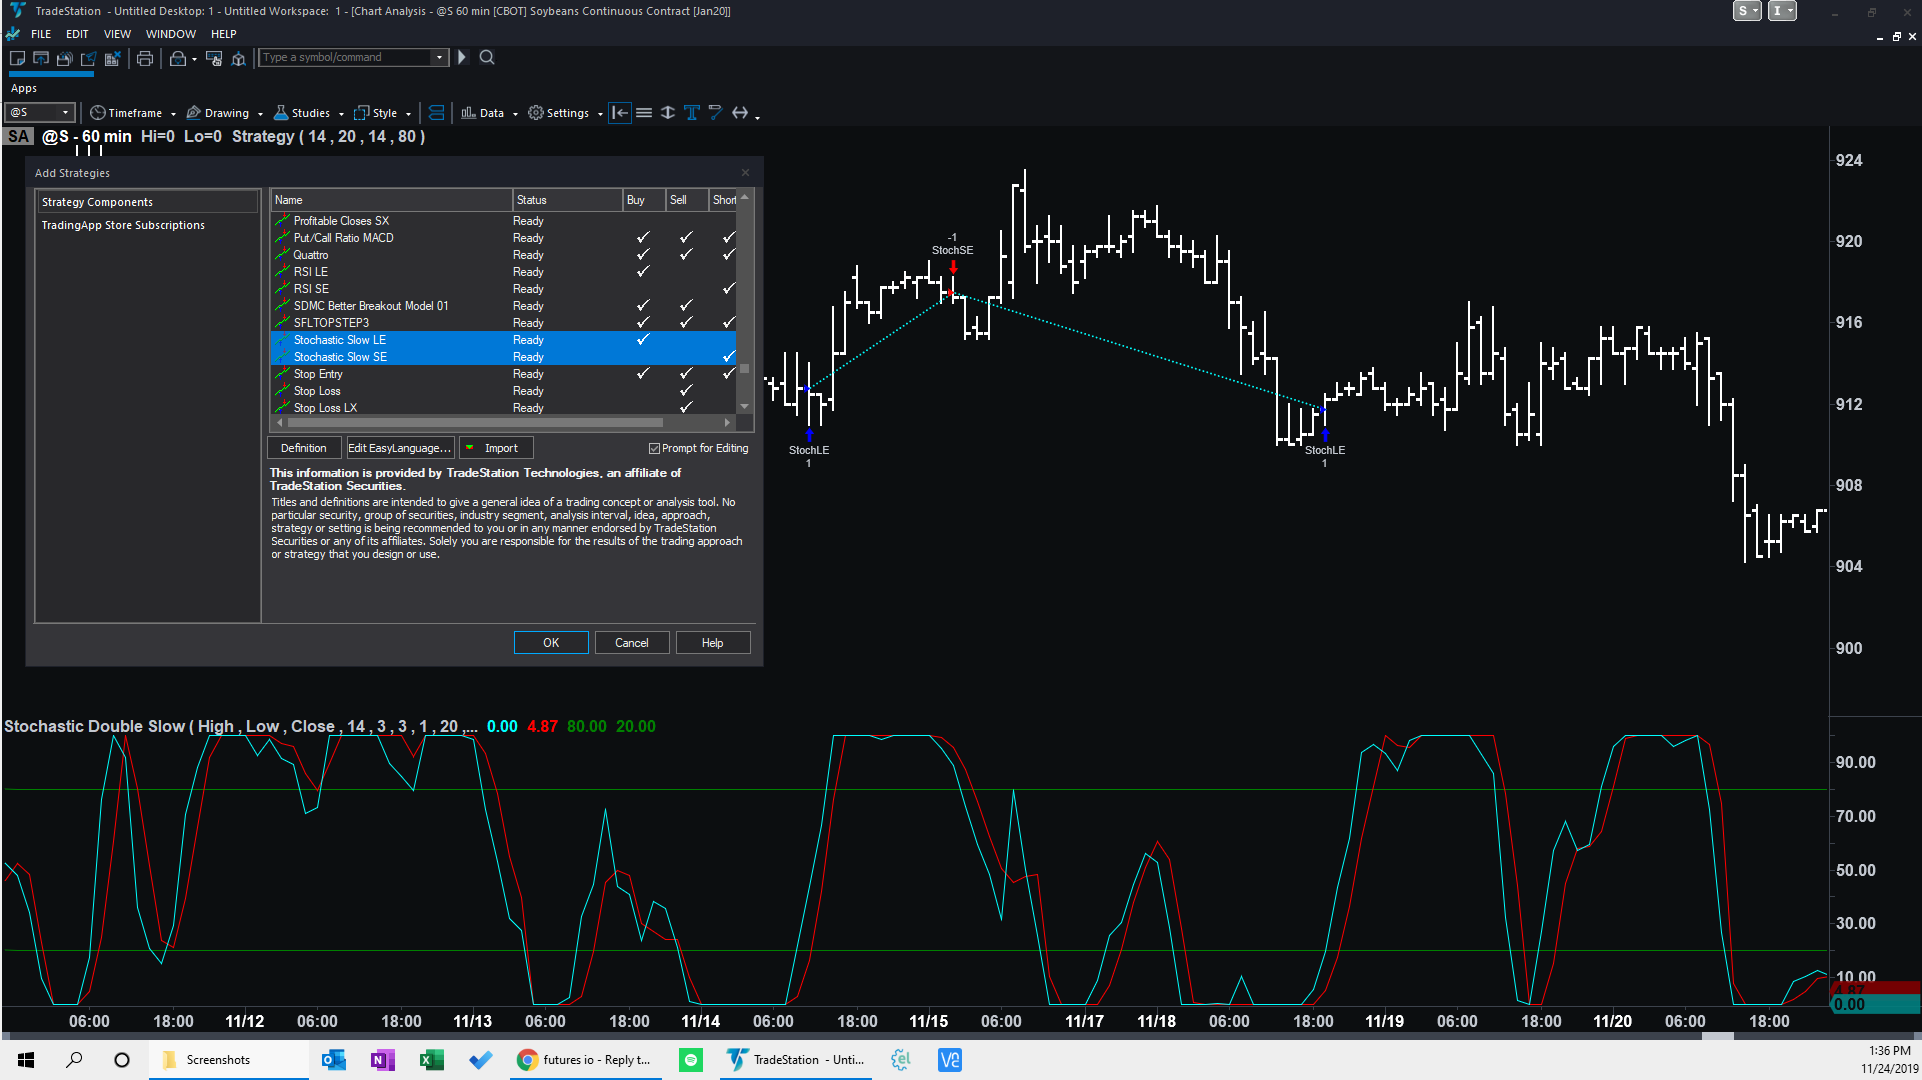This screenshot has height=1080, width=1922.
Task: Click the blue T text tool icon
Action: [x=692, y=113]
